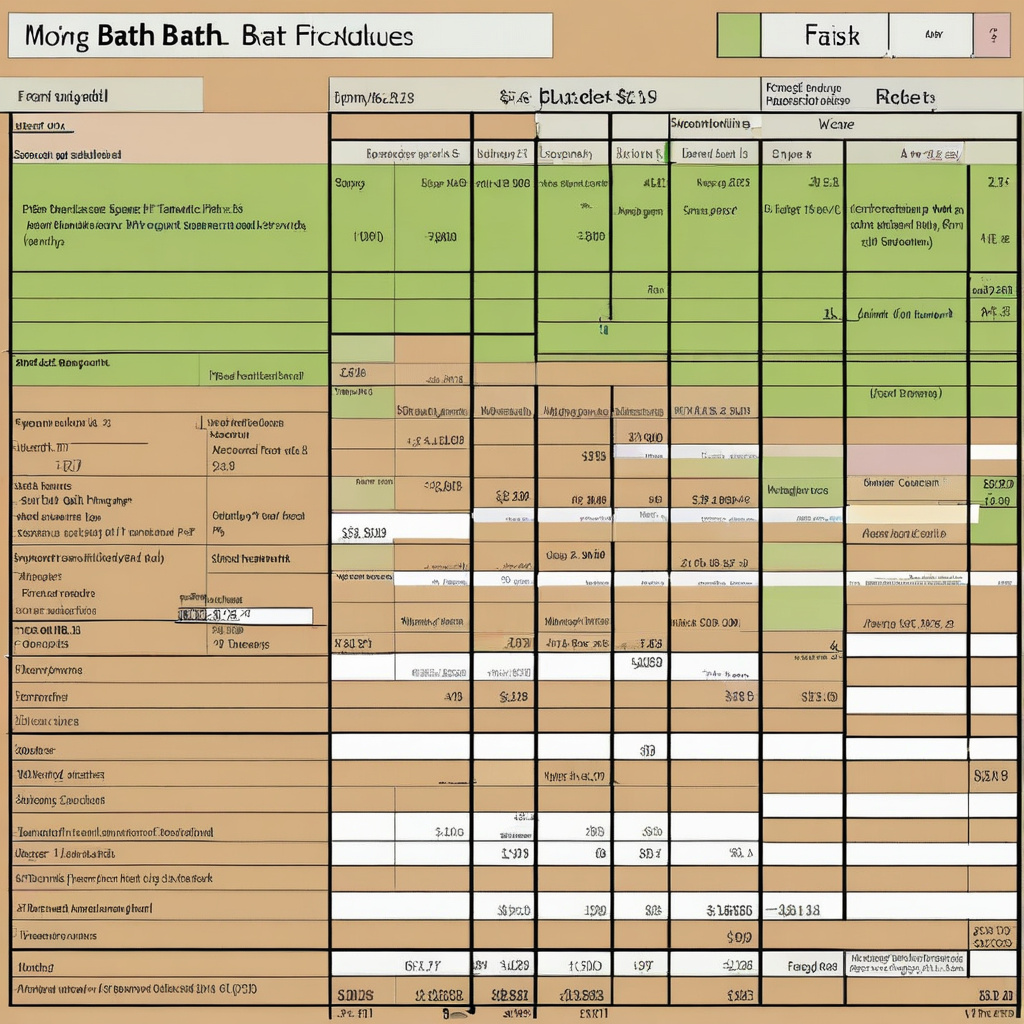Image resolution: width=1024 pixels, height=1024 pixels.
Task: Click the Freeoonoas row label
Action: point(60,936)
